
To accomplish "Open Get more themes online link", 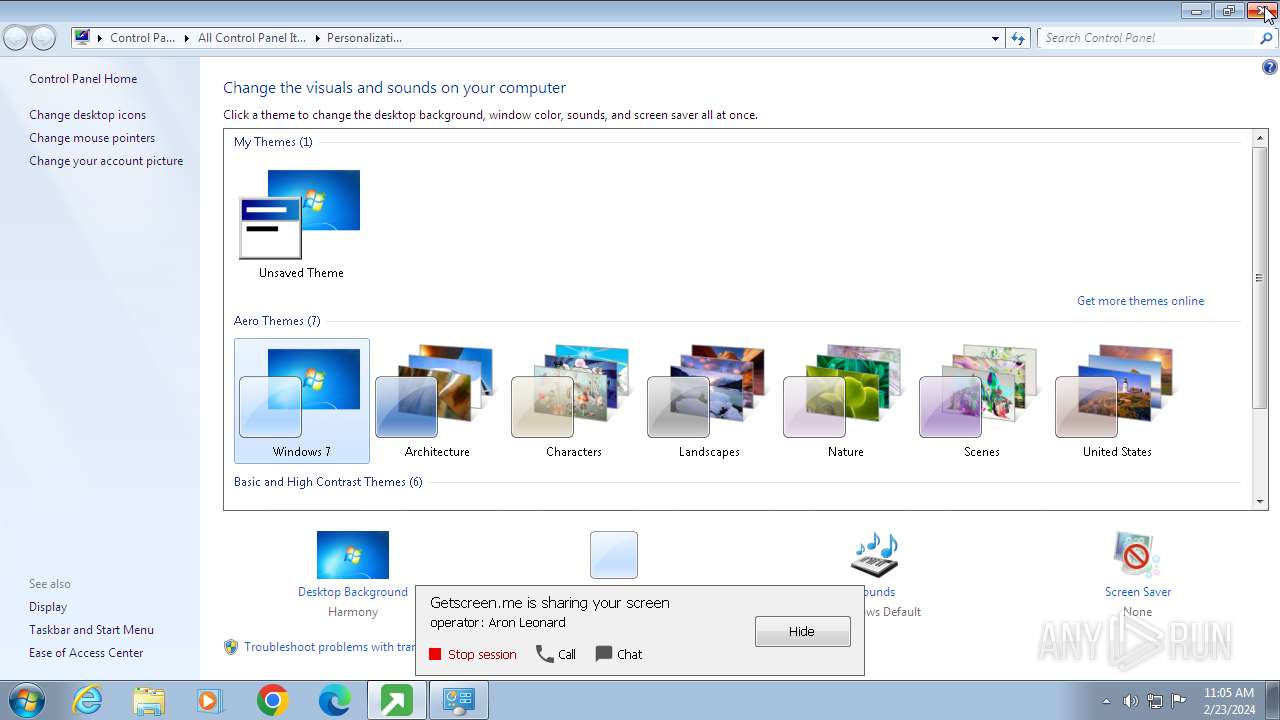I will pyautogui.click(x=1140, y=301).
